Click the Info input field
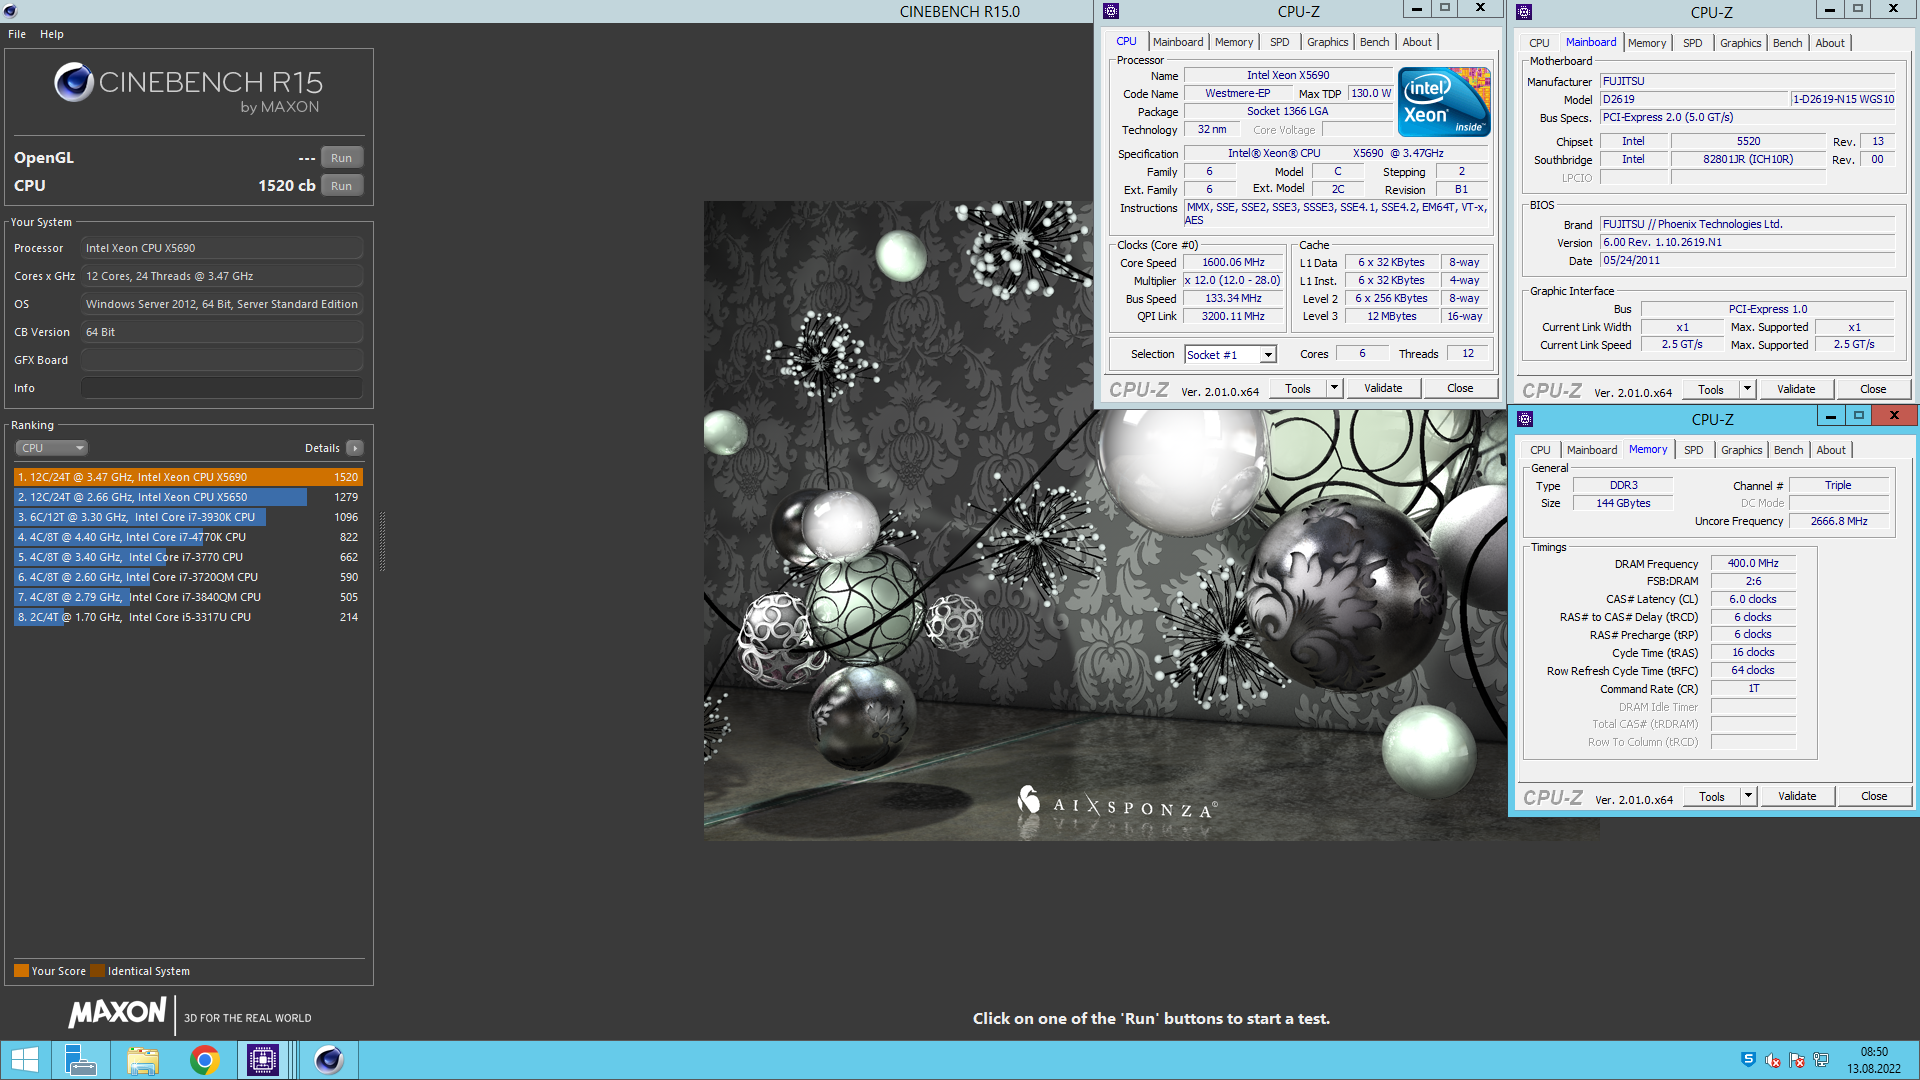 pos(222,388)
